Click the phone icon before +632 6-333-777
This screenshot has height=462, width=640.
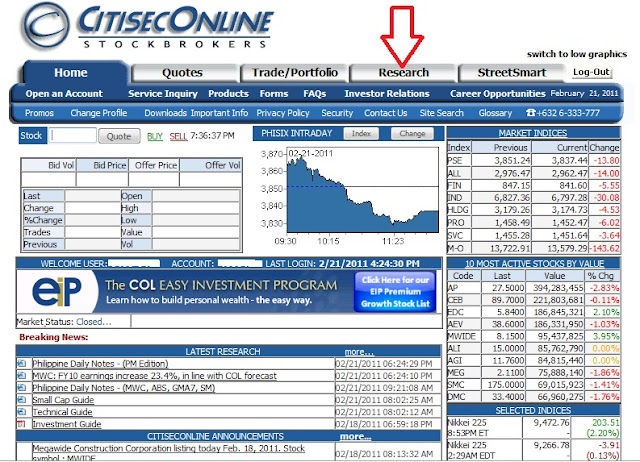click(x=530, y=113)
